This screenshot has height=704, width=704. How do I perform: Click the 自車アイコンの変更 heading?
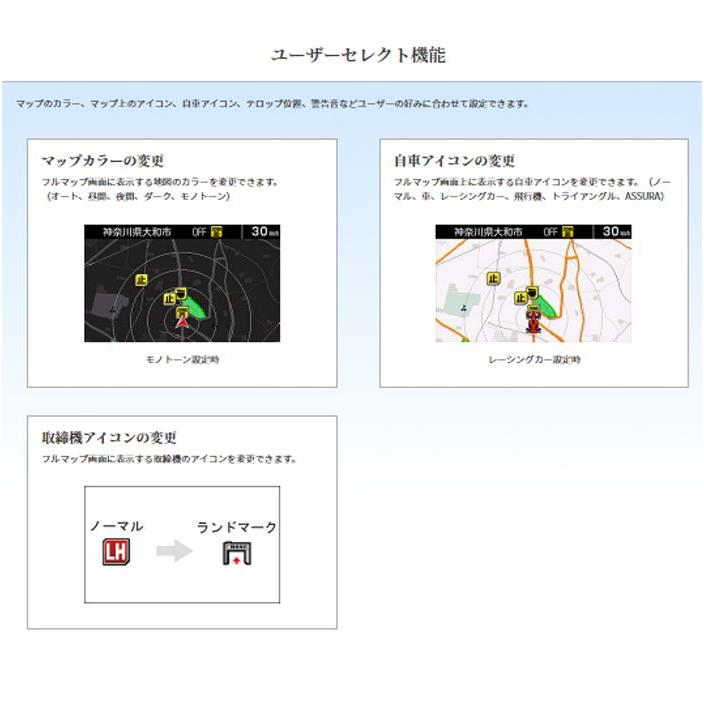pyautogui.click(x=454, y=160)
